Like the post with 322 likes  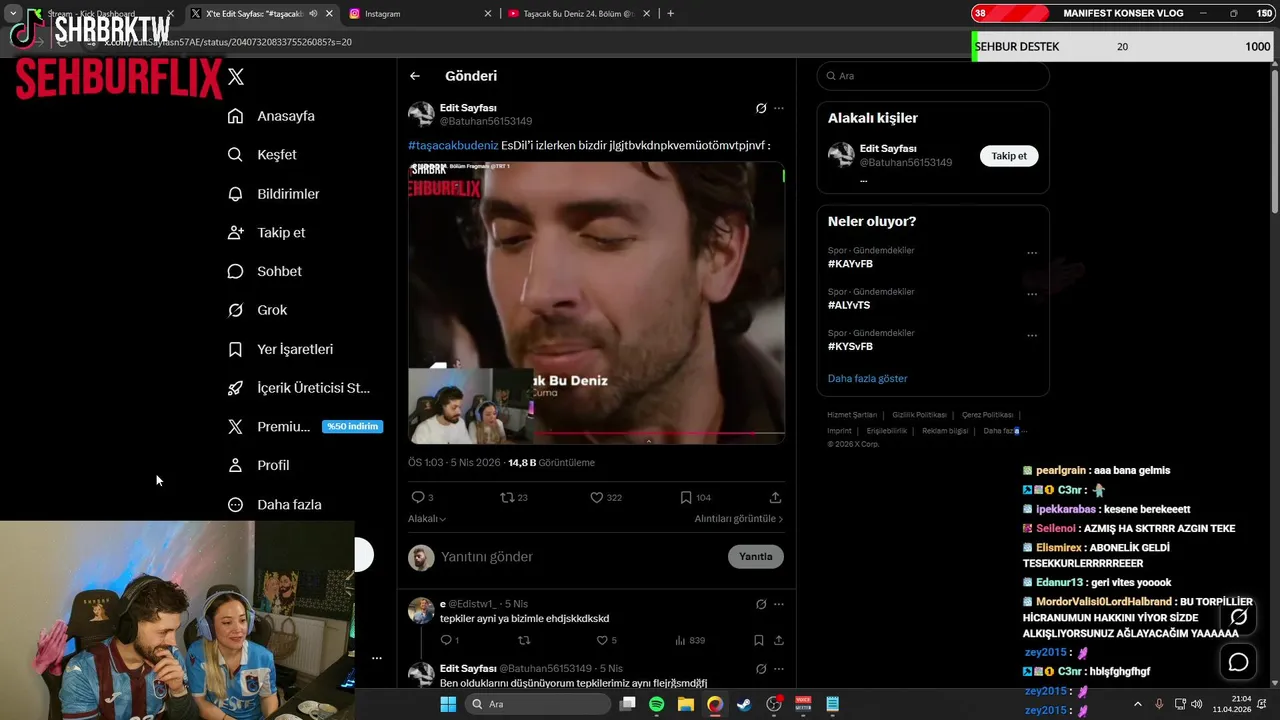[605, 497]
